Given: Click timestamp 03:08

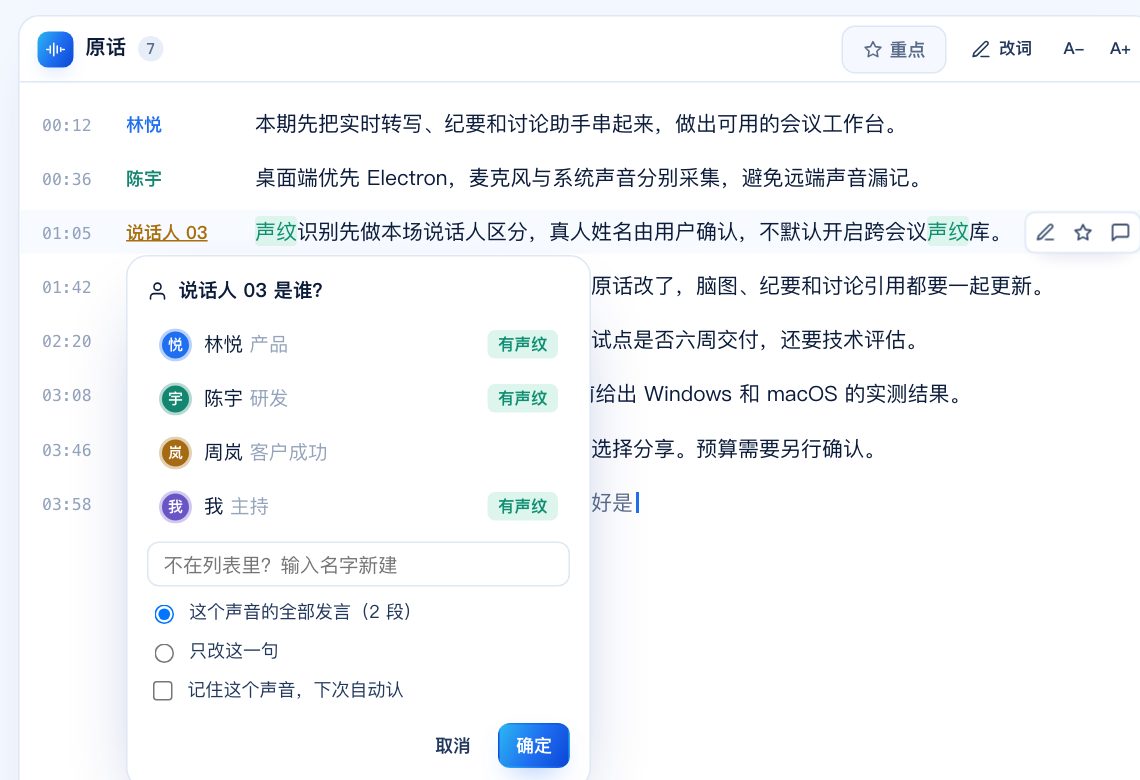Looking at the screenshot, I should [x=67, y=395].
